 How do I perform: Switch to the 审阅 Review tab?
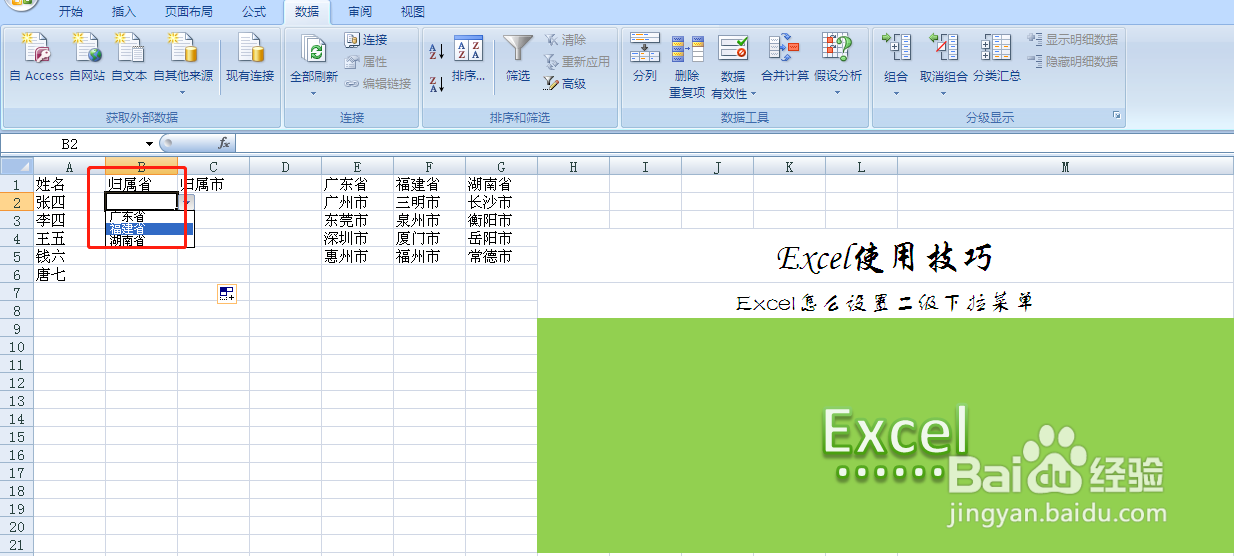[360, 12]
